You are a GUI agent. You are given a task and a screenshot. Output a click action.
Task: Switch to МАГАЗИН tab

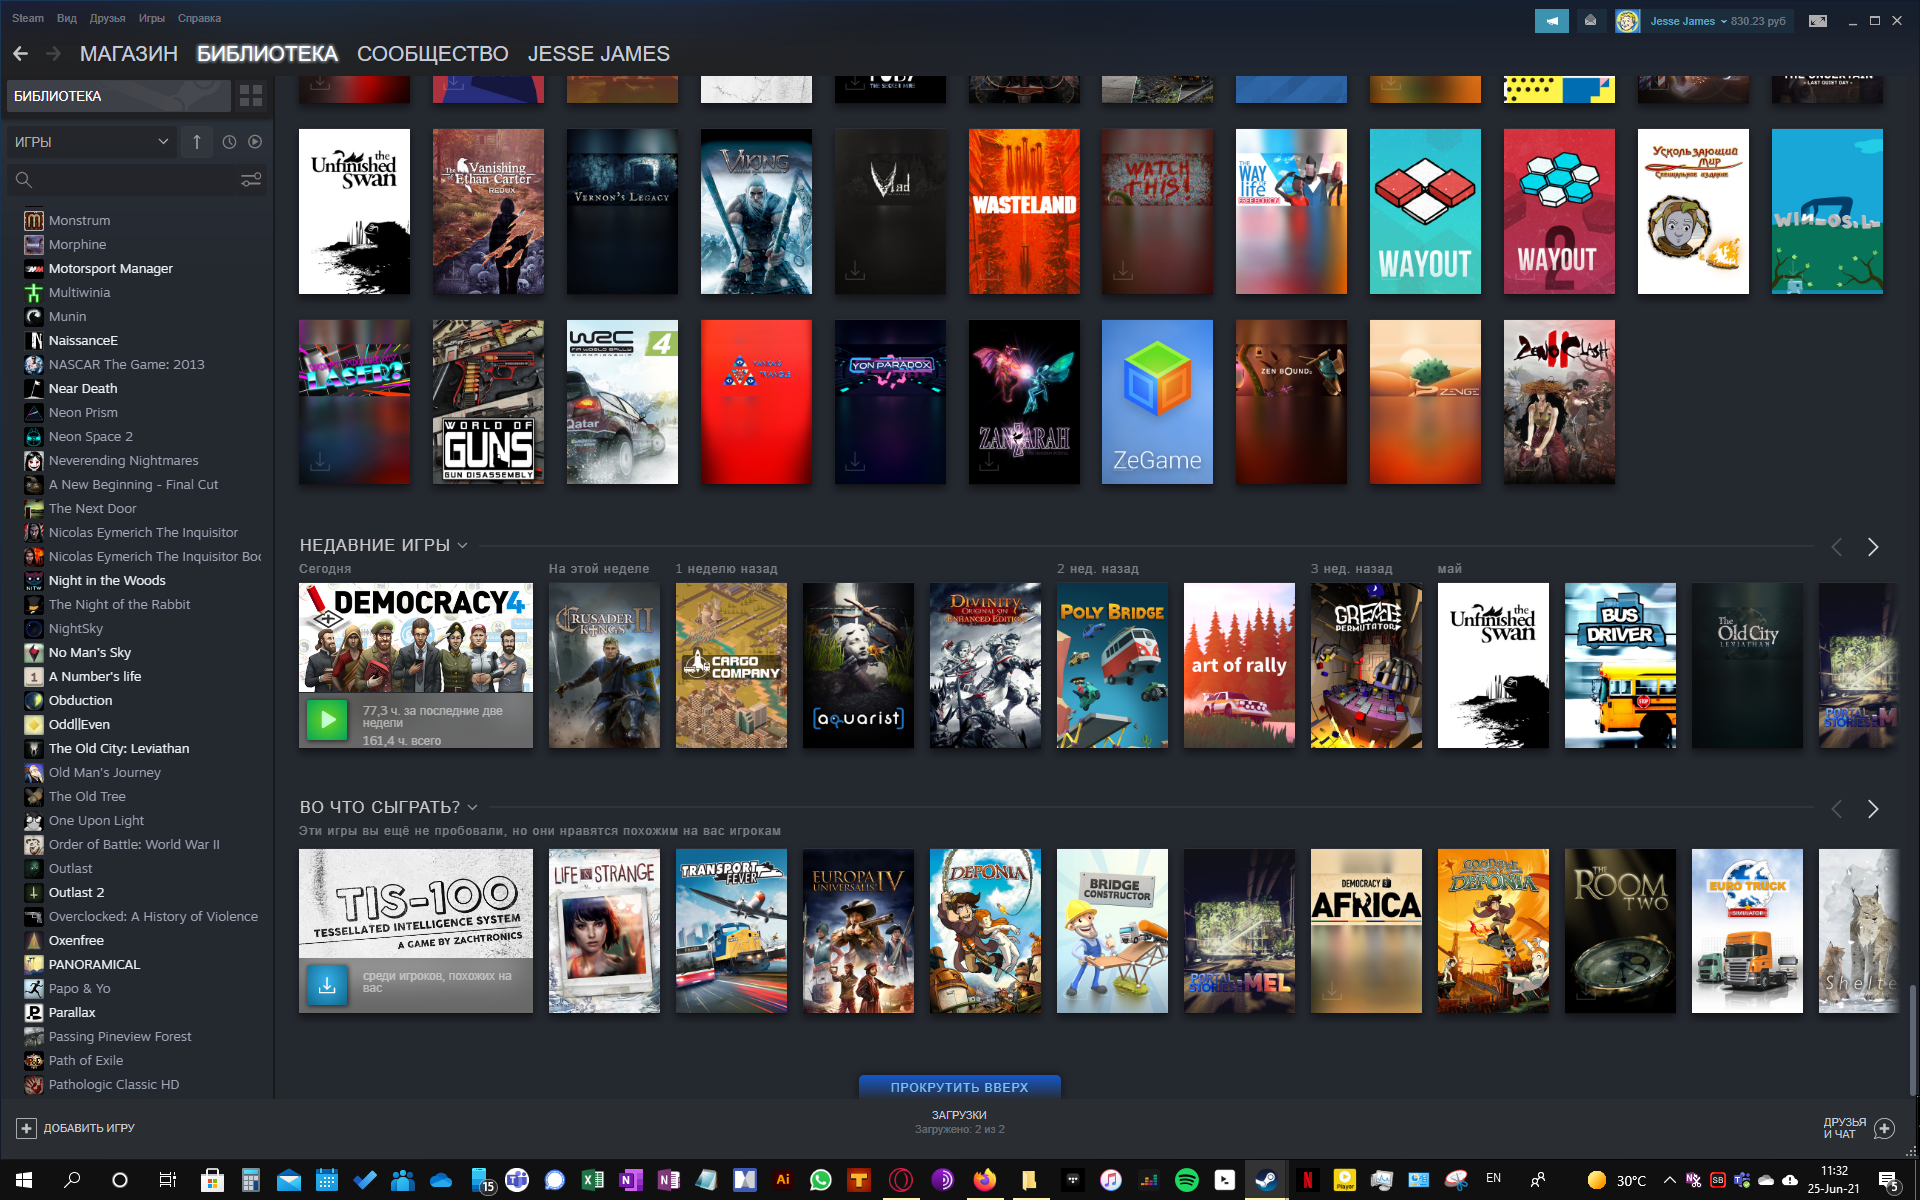(x=129, y=54)
